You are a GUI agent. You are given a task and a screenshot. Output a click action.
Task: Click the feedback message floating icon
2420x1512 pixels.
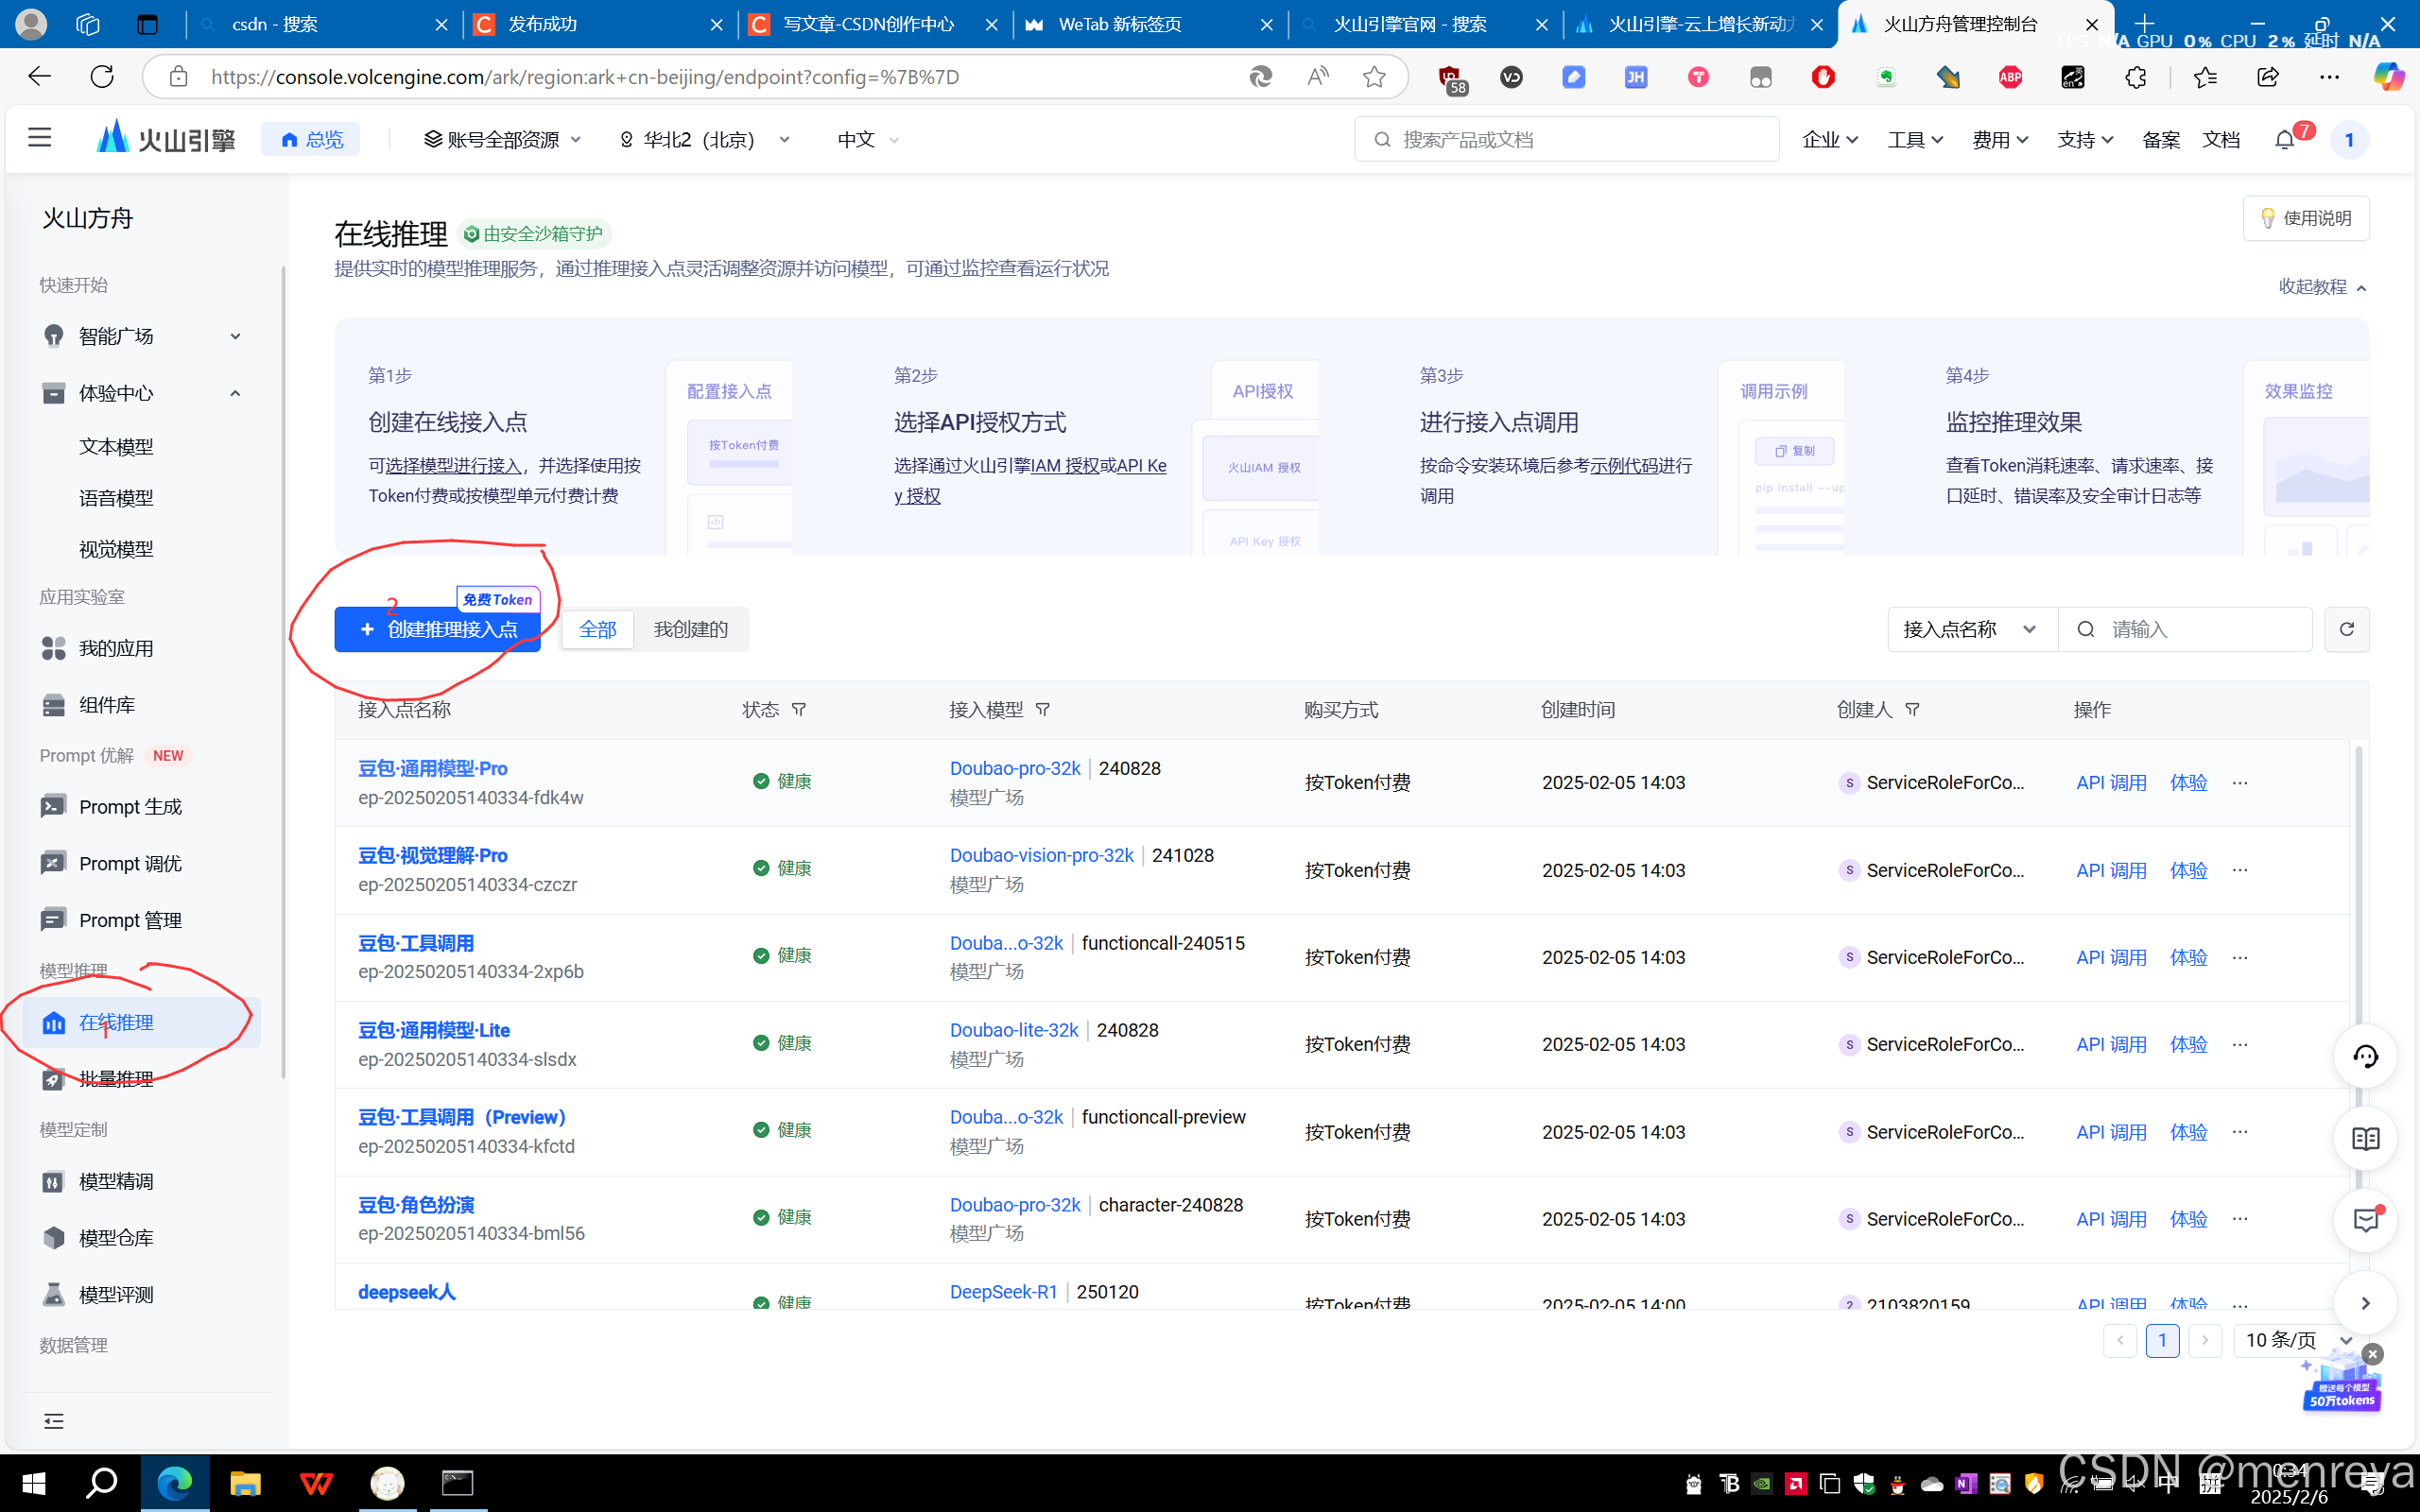(2365, 1220)
